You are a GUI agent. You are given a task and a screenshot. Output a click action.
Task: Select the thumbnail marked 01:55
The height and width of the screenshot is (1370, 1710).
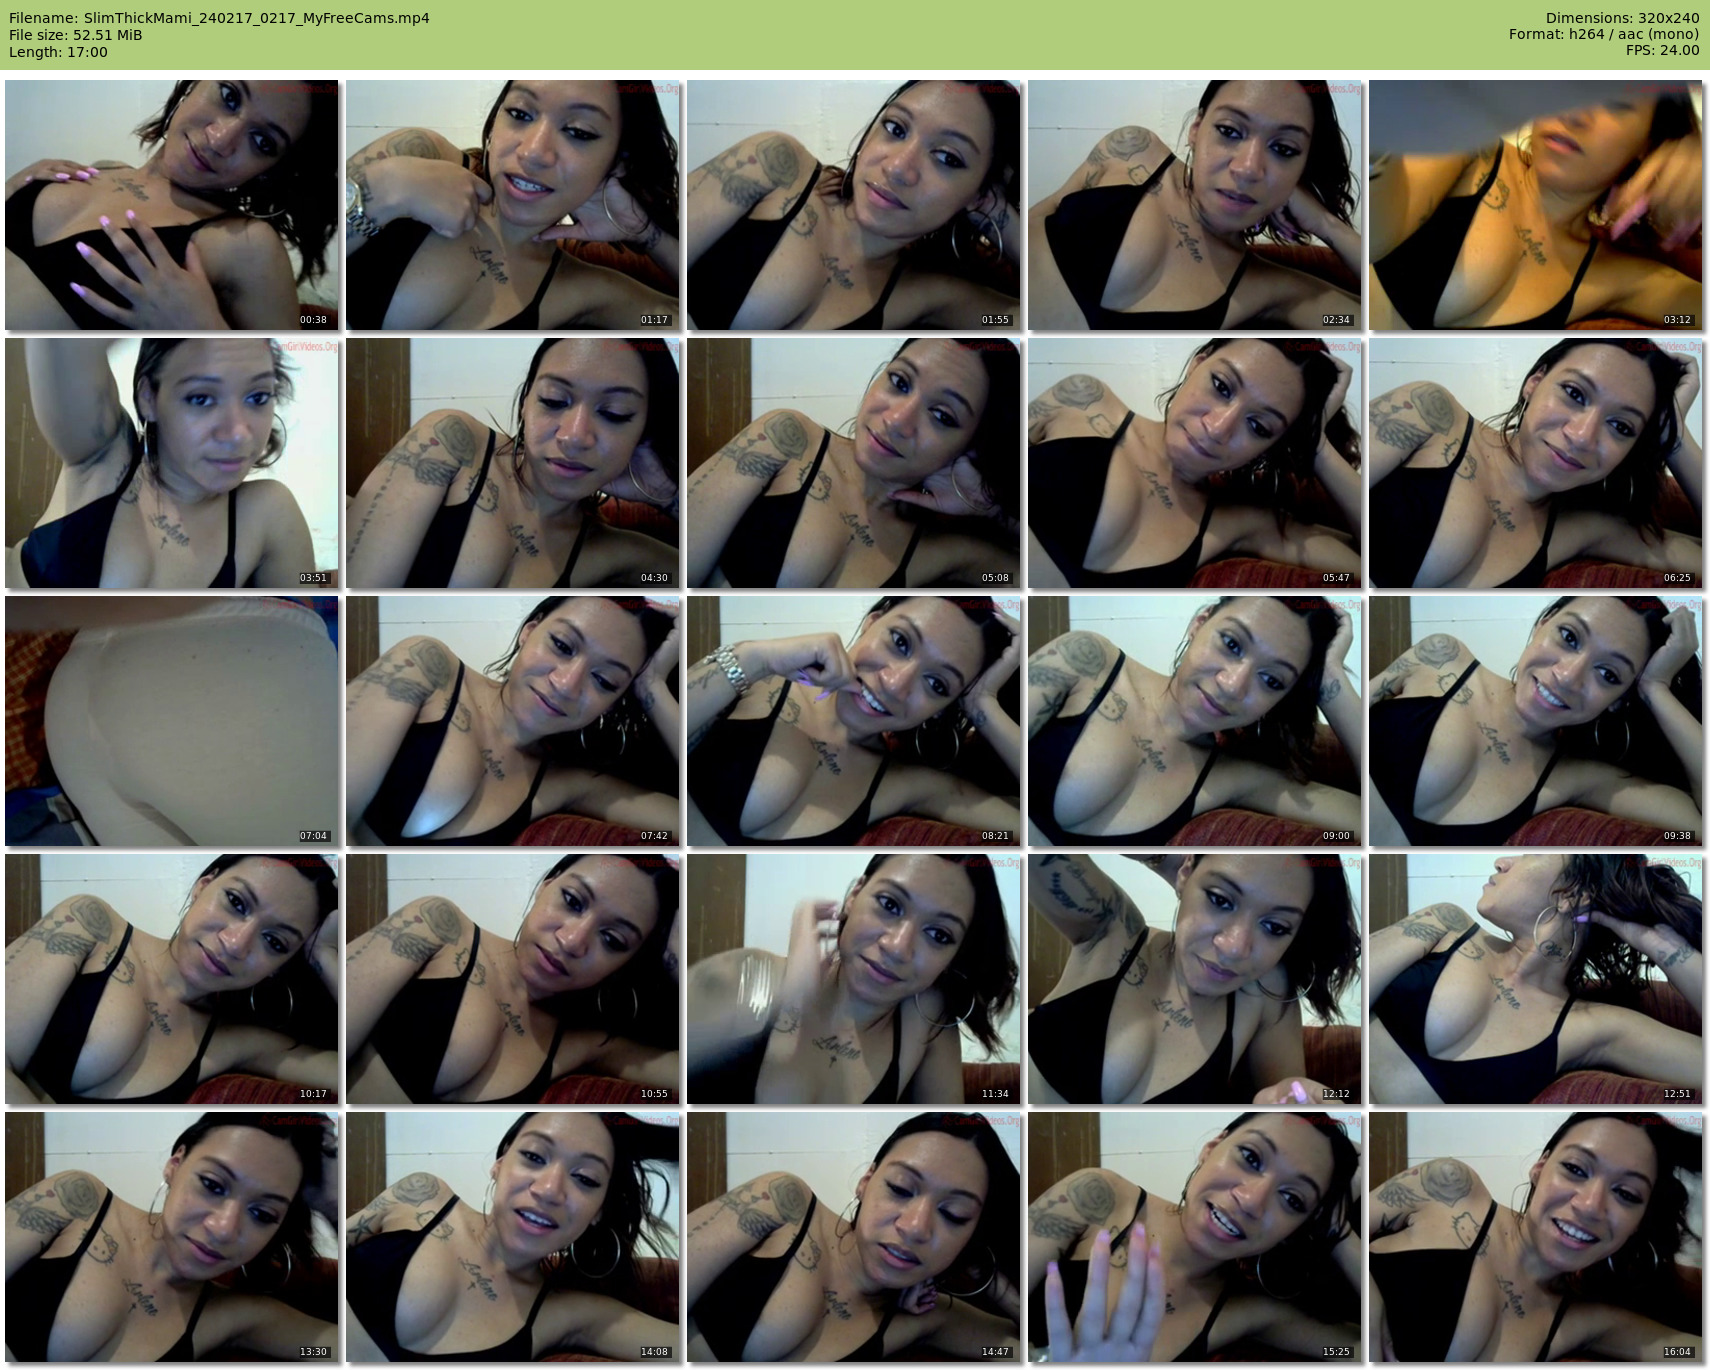pos(853,205)
